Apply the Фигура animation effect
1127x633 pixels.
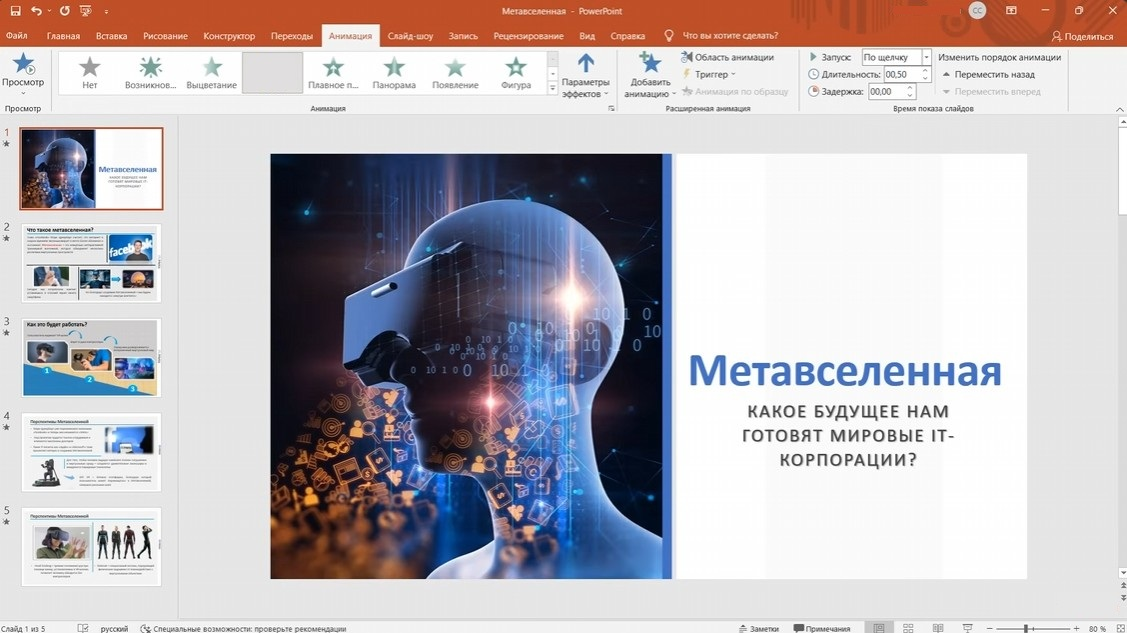coord(516,73)
